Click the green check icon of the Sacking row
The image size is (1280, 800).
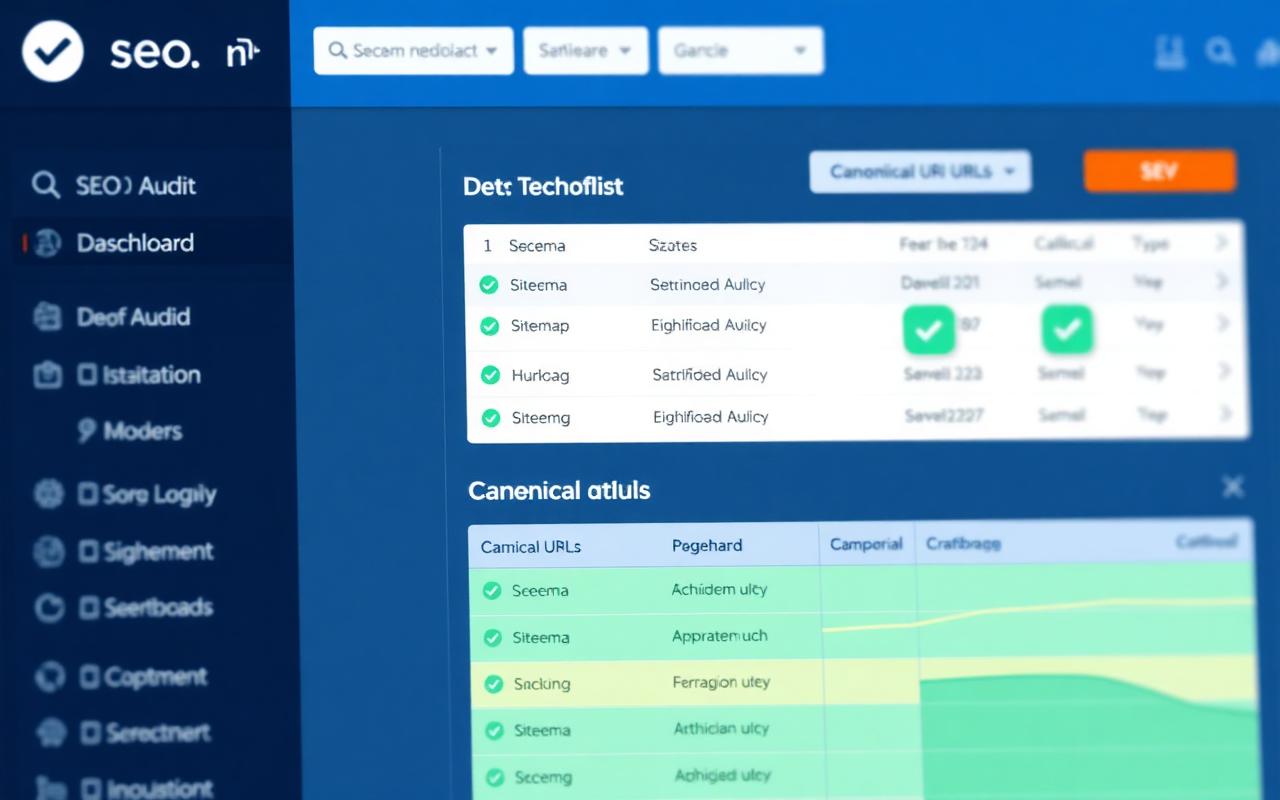click(493, 684)
